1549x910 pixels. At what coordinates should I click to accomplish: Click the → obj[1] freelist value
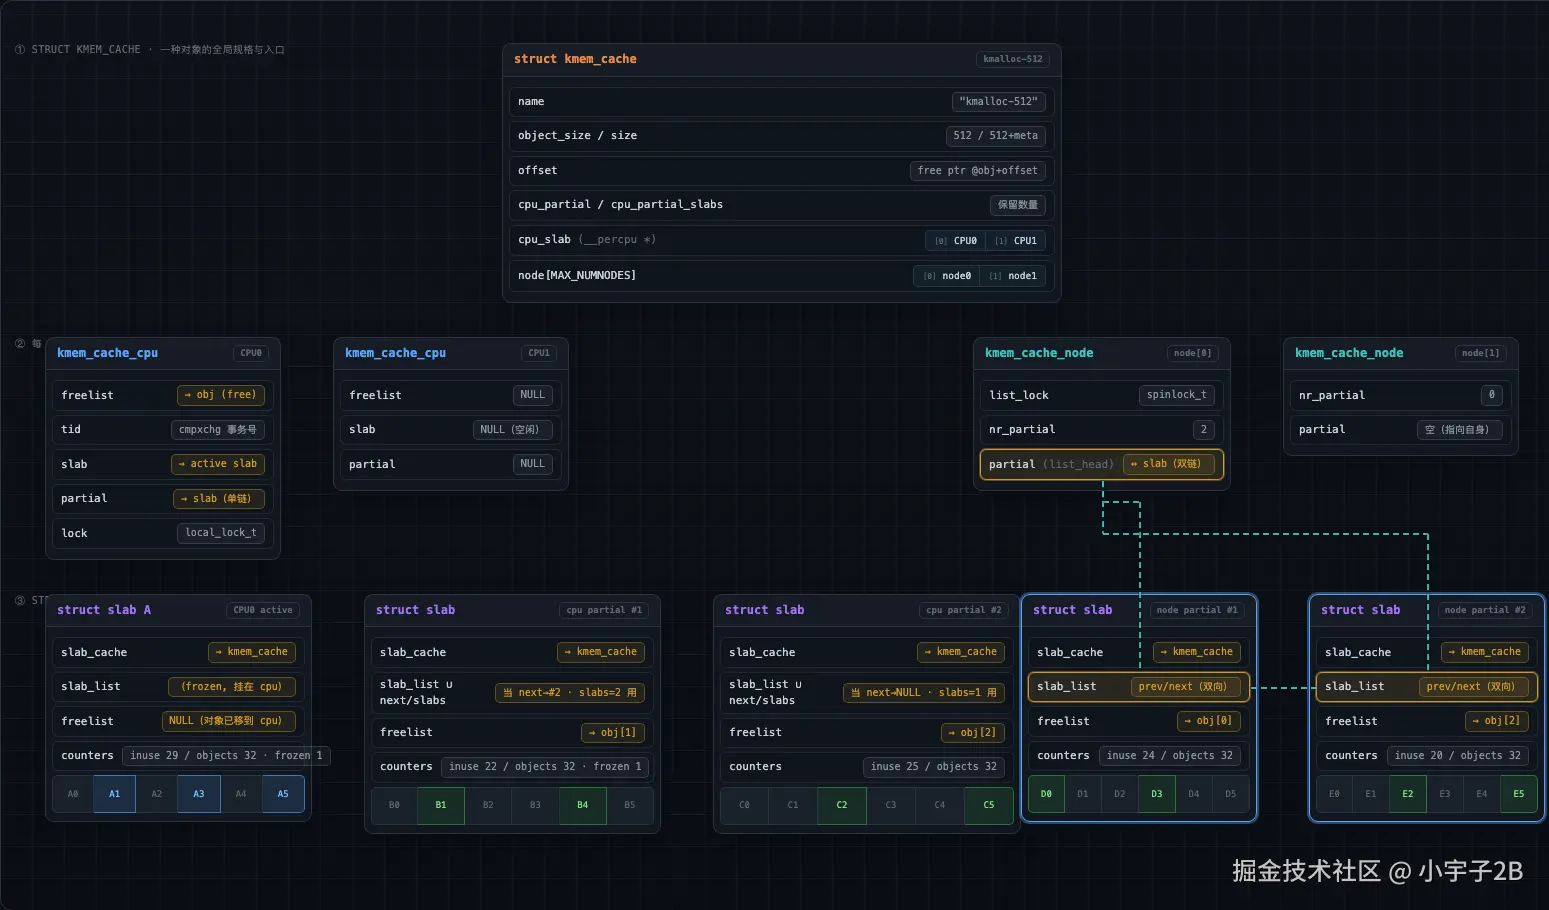(x=613, y=733)
